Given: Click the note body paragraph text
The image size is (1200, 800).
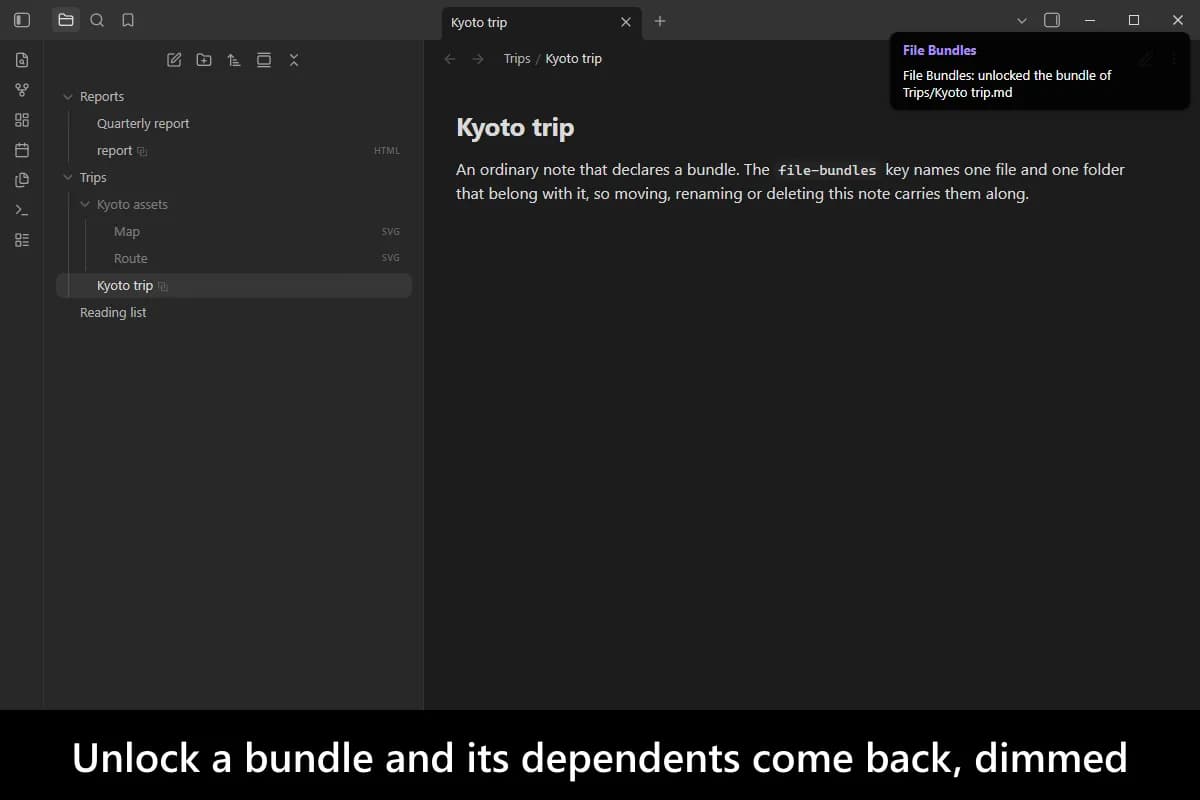Looking at the screenshot, I should point(790,182).
